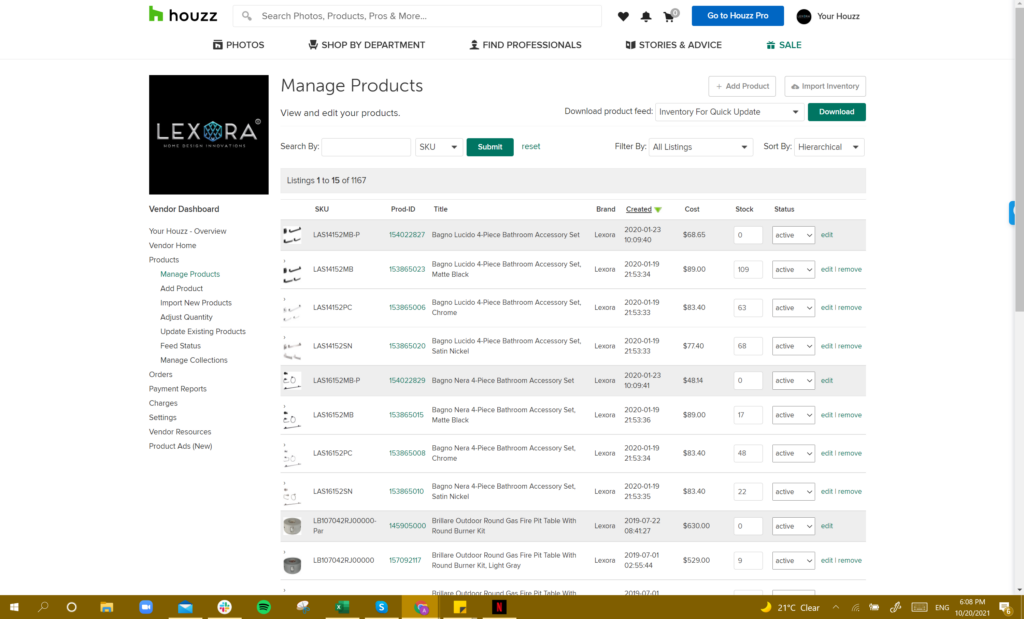Open Prod-ID 154022827 link
Screen dimensions: 1024x619
(407, 234)
